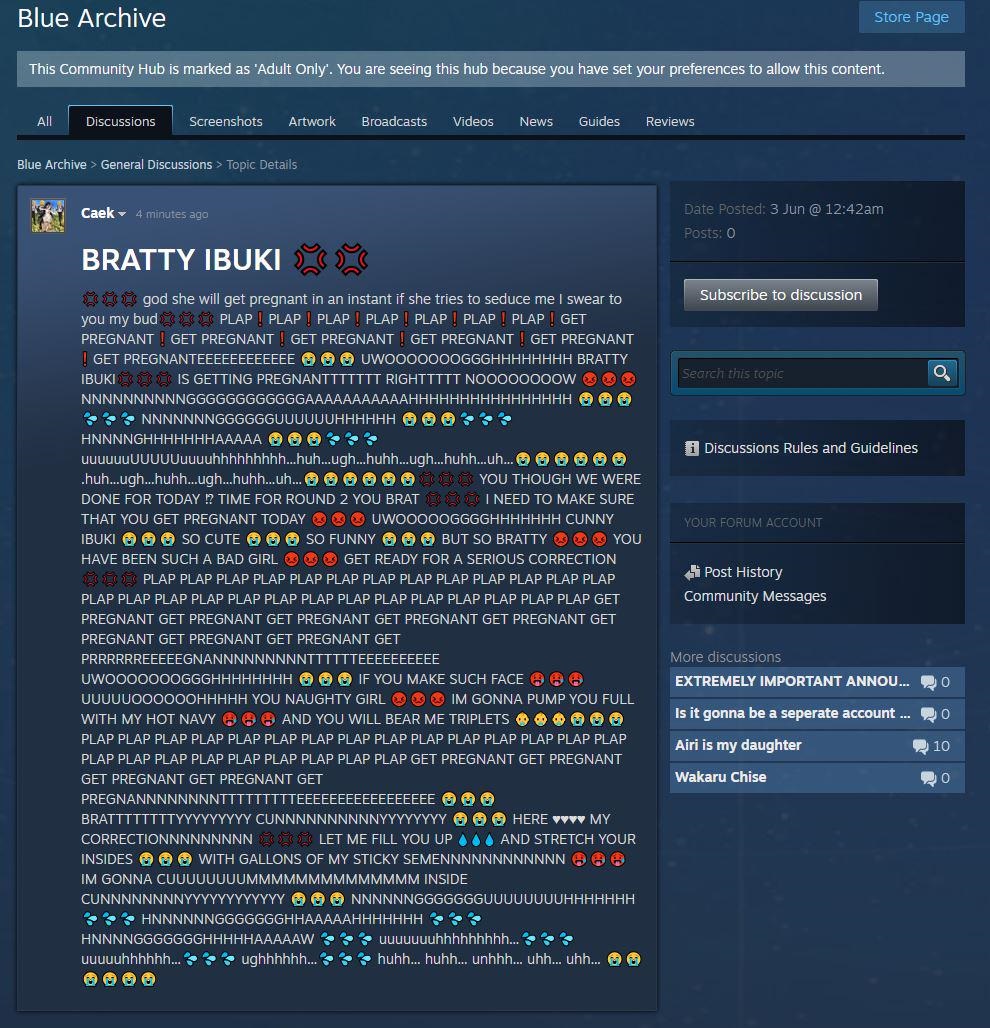Screen dimensions: 990x1028
Task: View the Guides tab
Action: pos(599,121)
